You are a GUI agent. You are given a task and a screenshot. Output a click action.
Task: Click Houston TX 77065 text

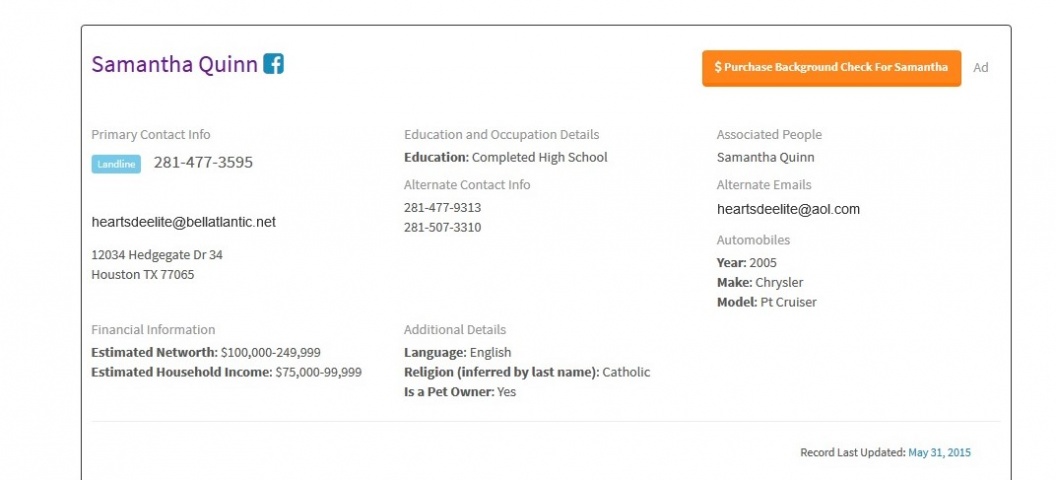click(x=143, y=275)
